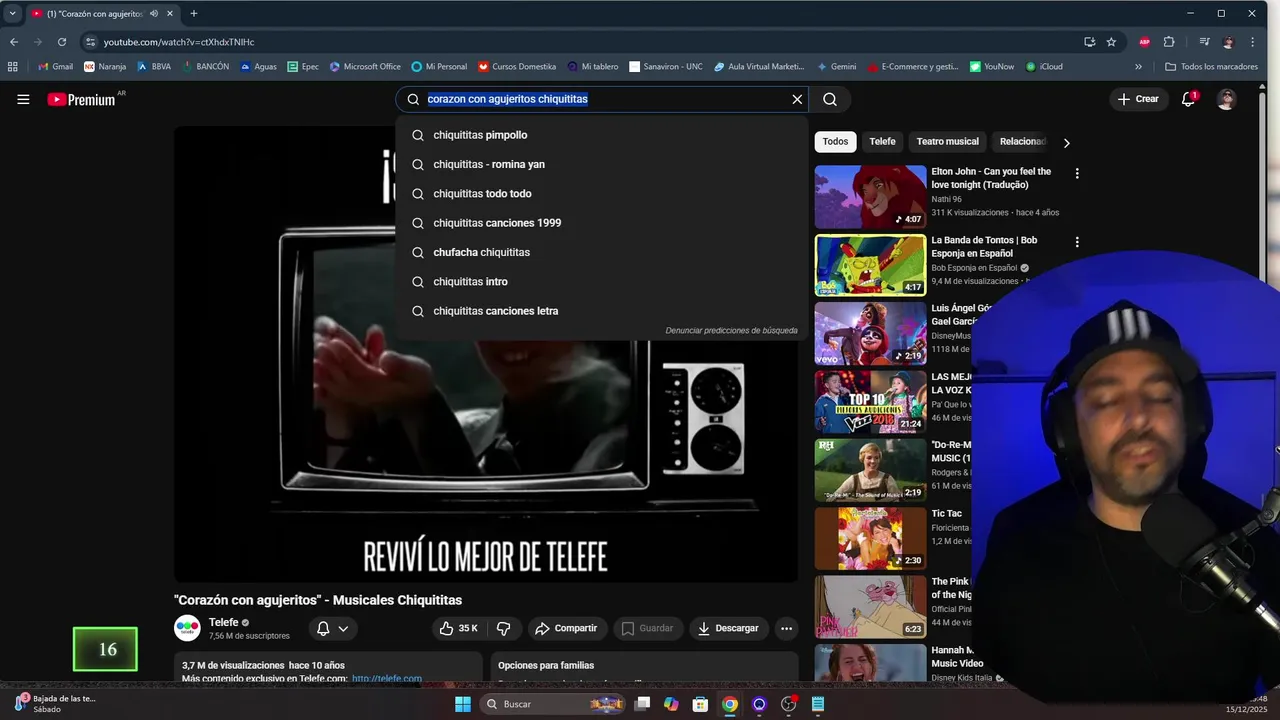Select suggestion 'chiquititas - romina yan'

pos(602,164)
